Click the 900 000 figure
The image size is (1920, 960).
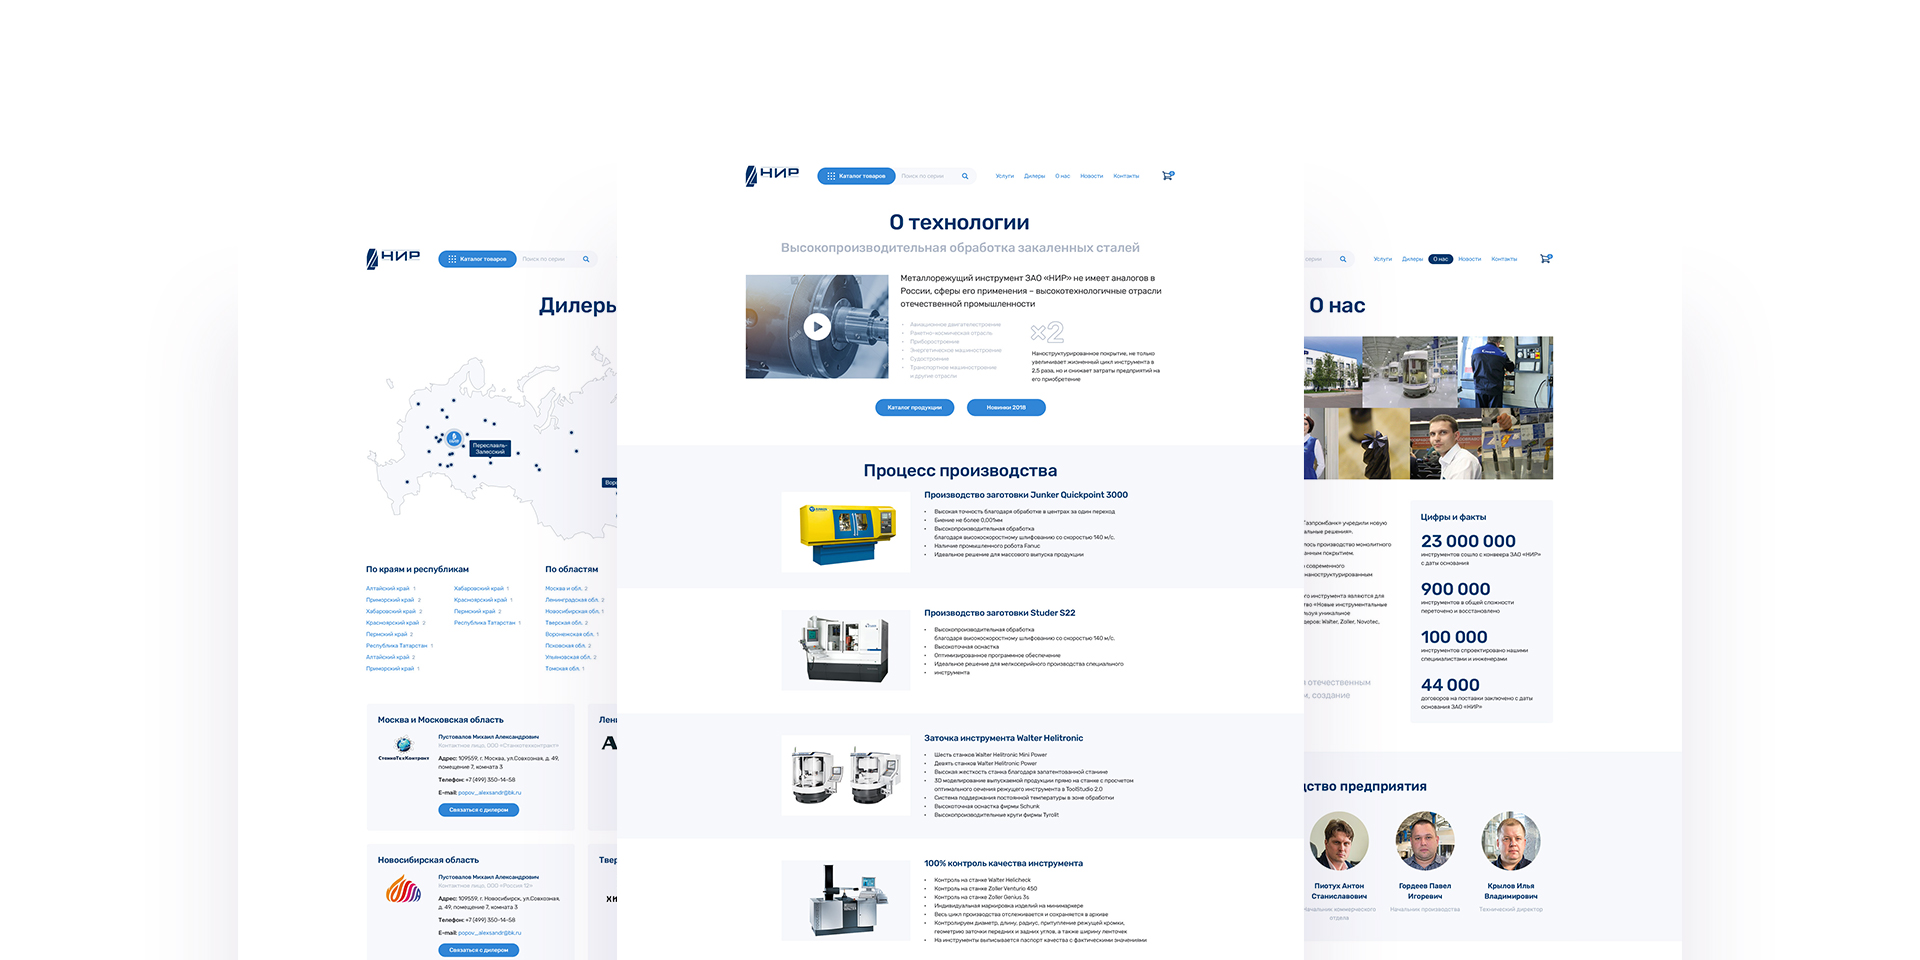coord(1455,589)
